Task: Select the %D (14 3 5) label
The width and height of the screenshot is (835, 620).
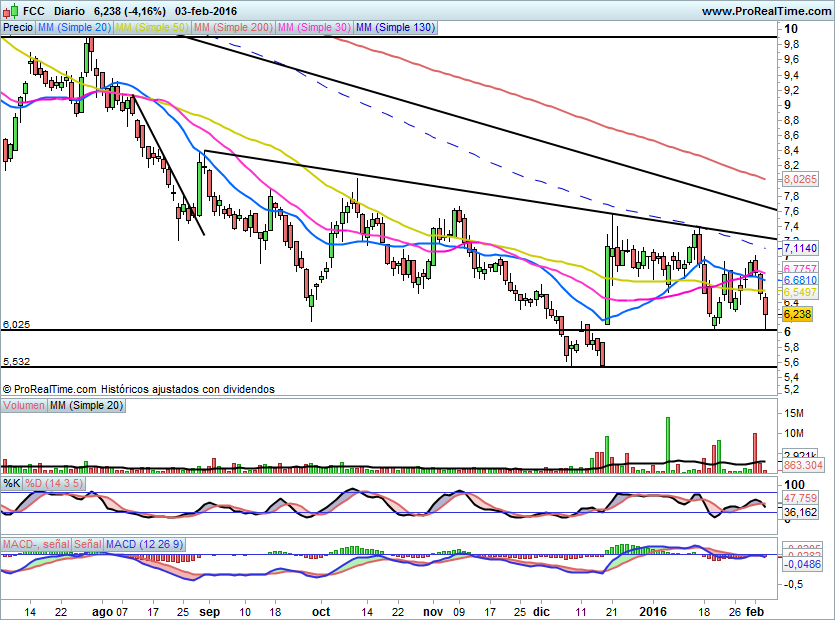Action: pyautogui.click(x=54, y=484)
